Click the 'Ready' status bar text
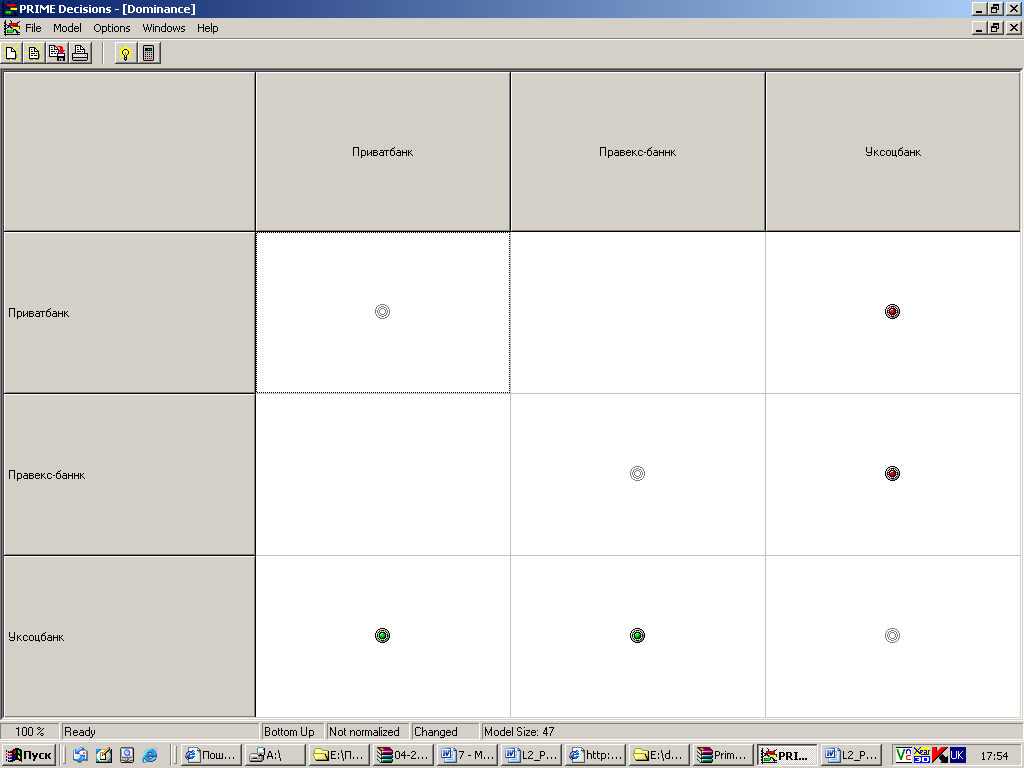1024x768 pixels. pos(80,731)
